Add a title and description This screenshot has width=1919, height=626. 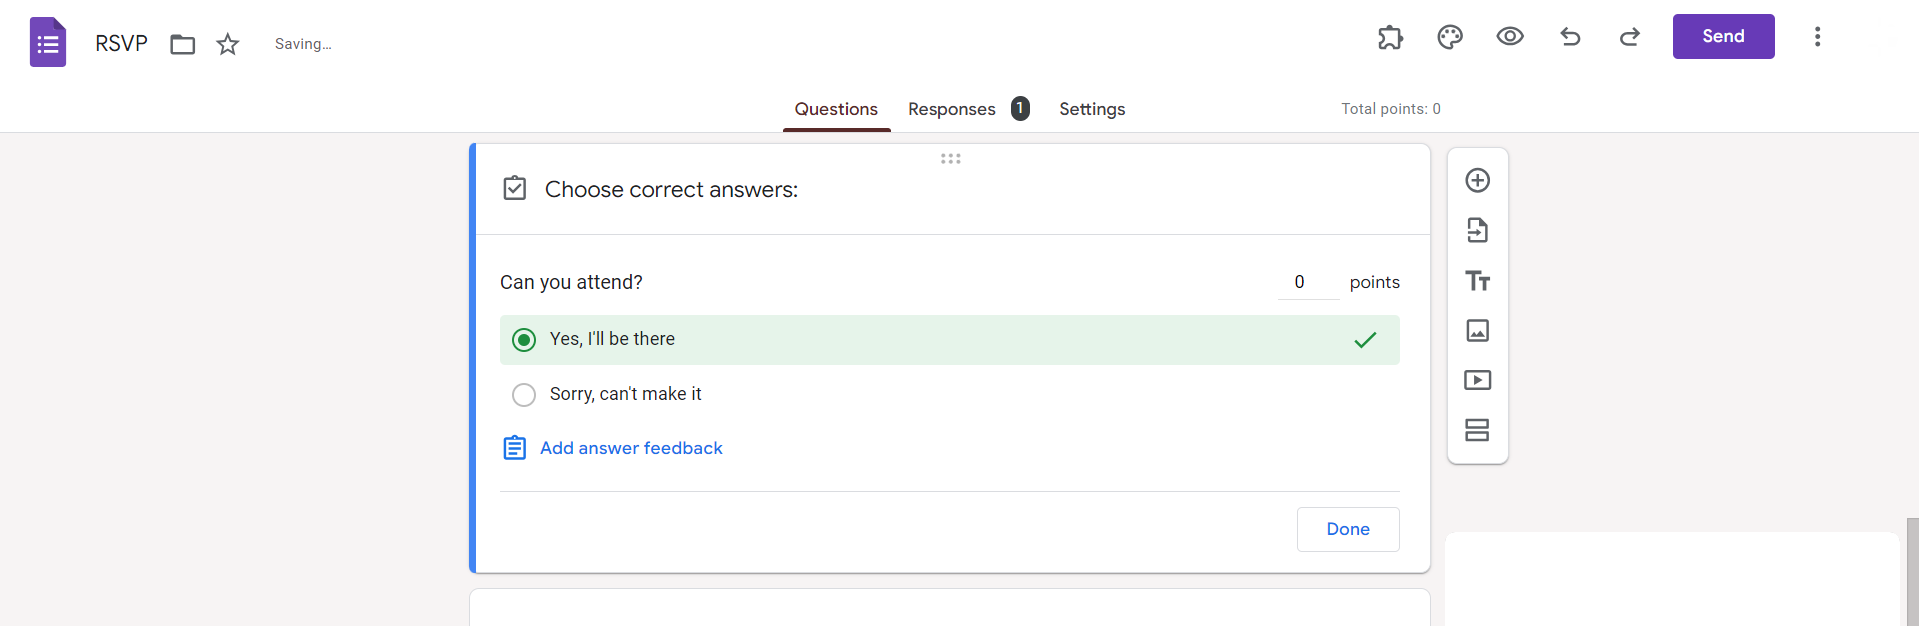coord(1477,281)
